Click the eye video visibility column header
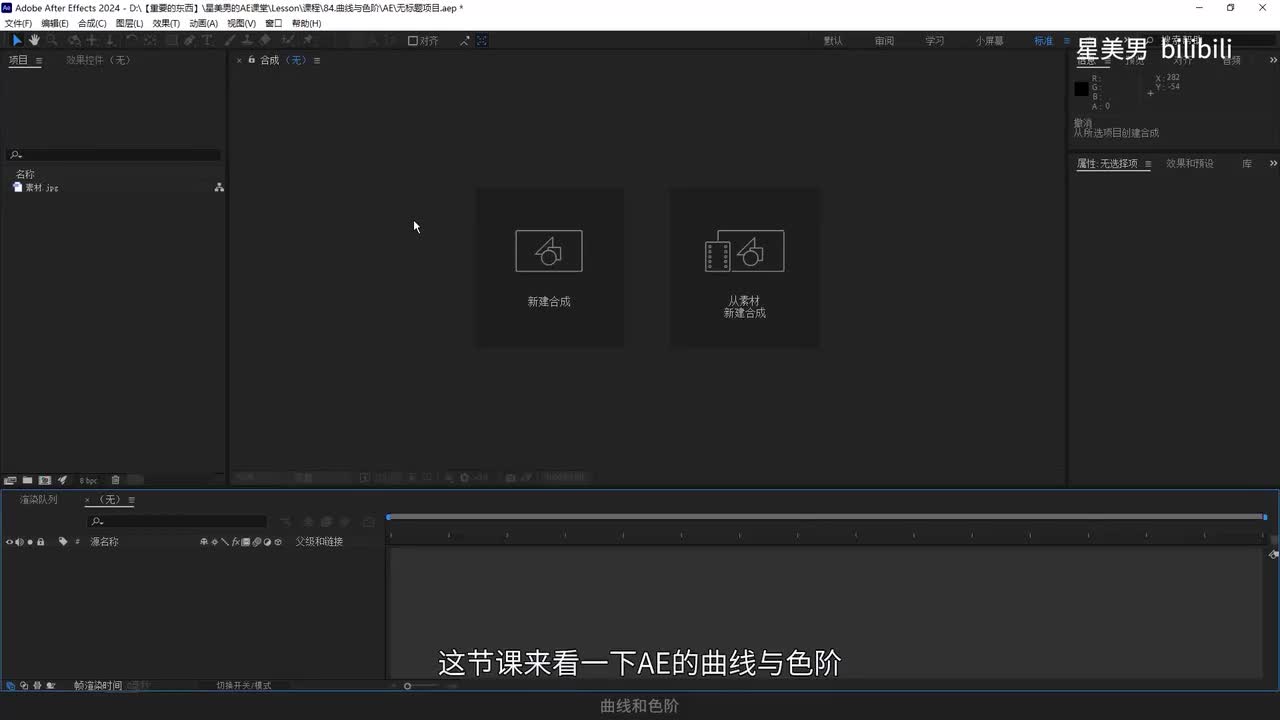Image resolution: width=1280 pixels, height=720 pixels. [10, 542]
